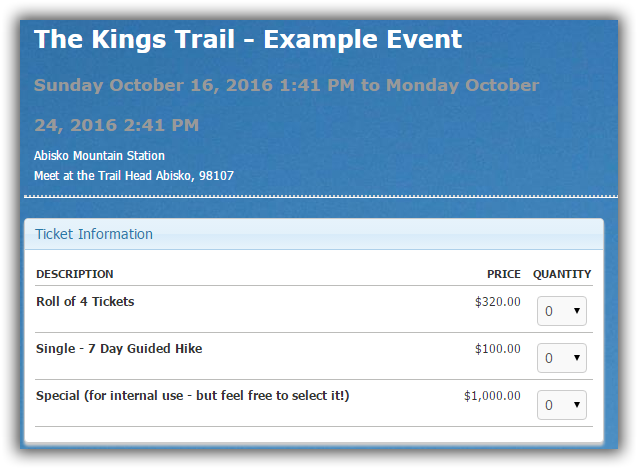This screenshot has height=469, width=638.
Task: Expand the Special ticket quantity selector
Action: click(x=561, y=405)
